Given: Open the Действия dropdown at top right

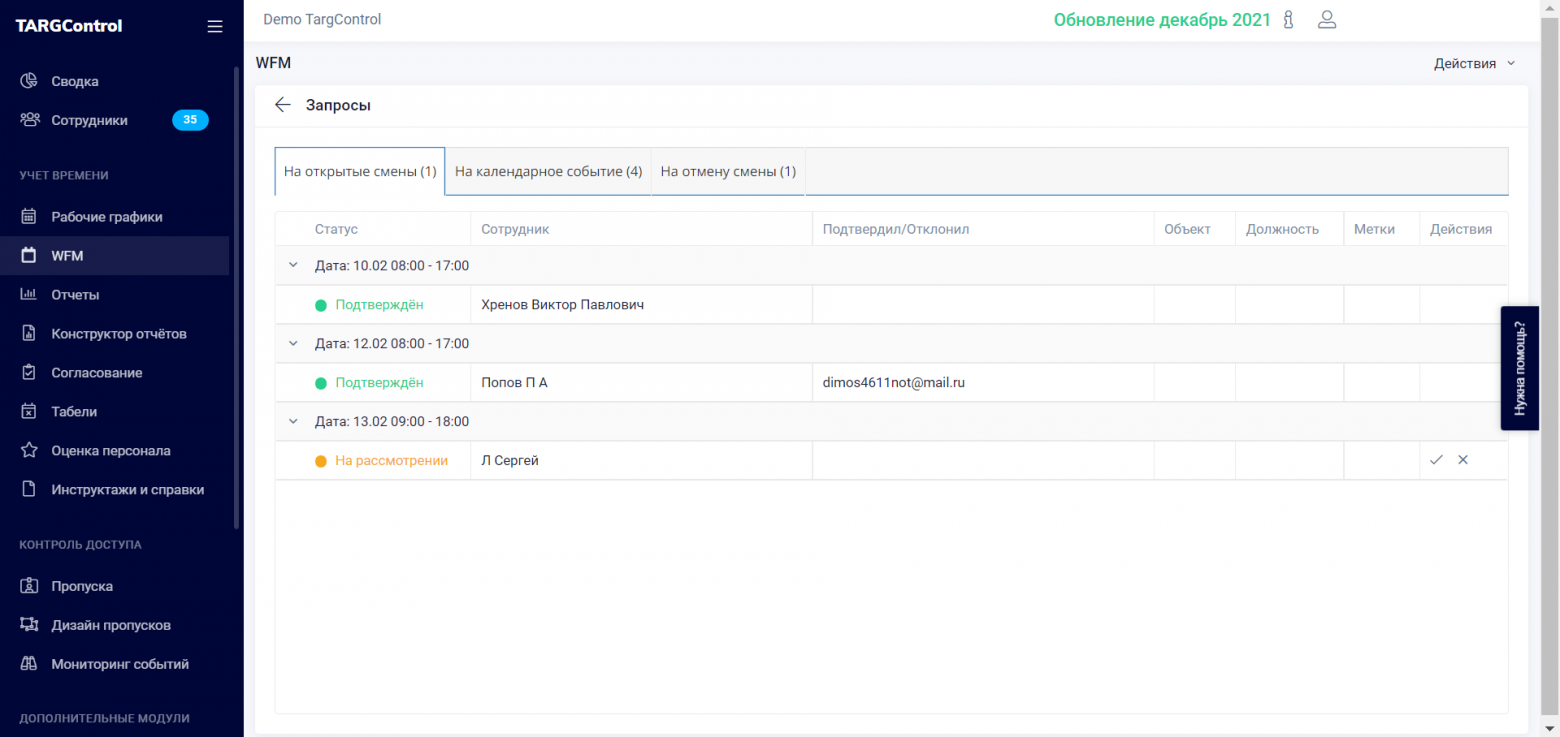Looking at the screenshot, I should point(1474,63).
